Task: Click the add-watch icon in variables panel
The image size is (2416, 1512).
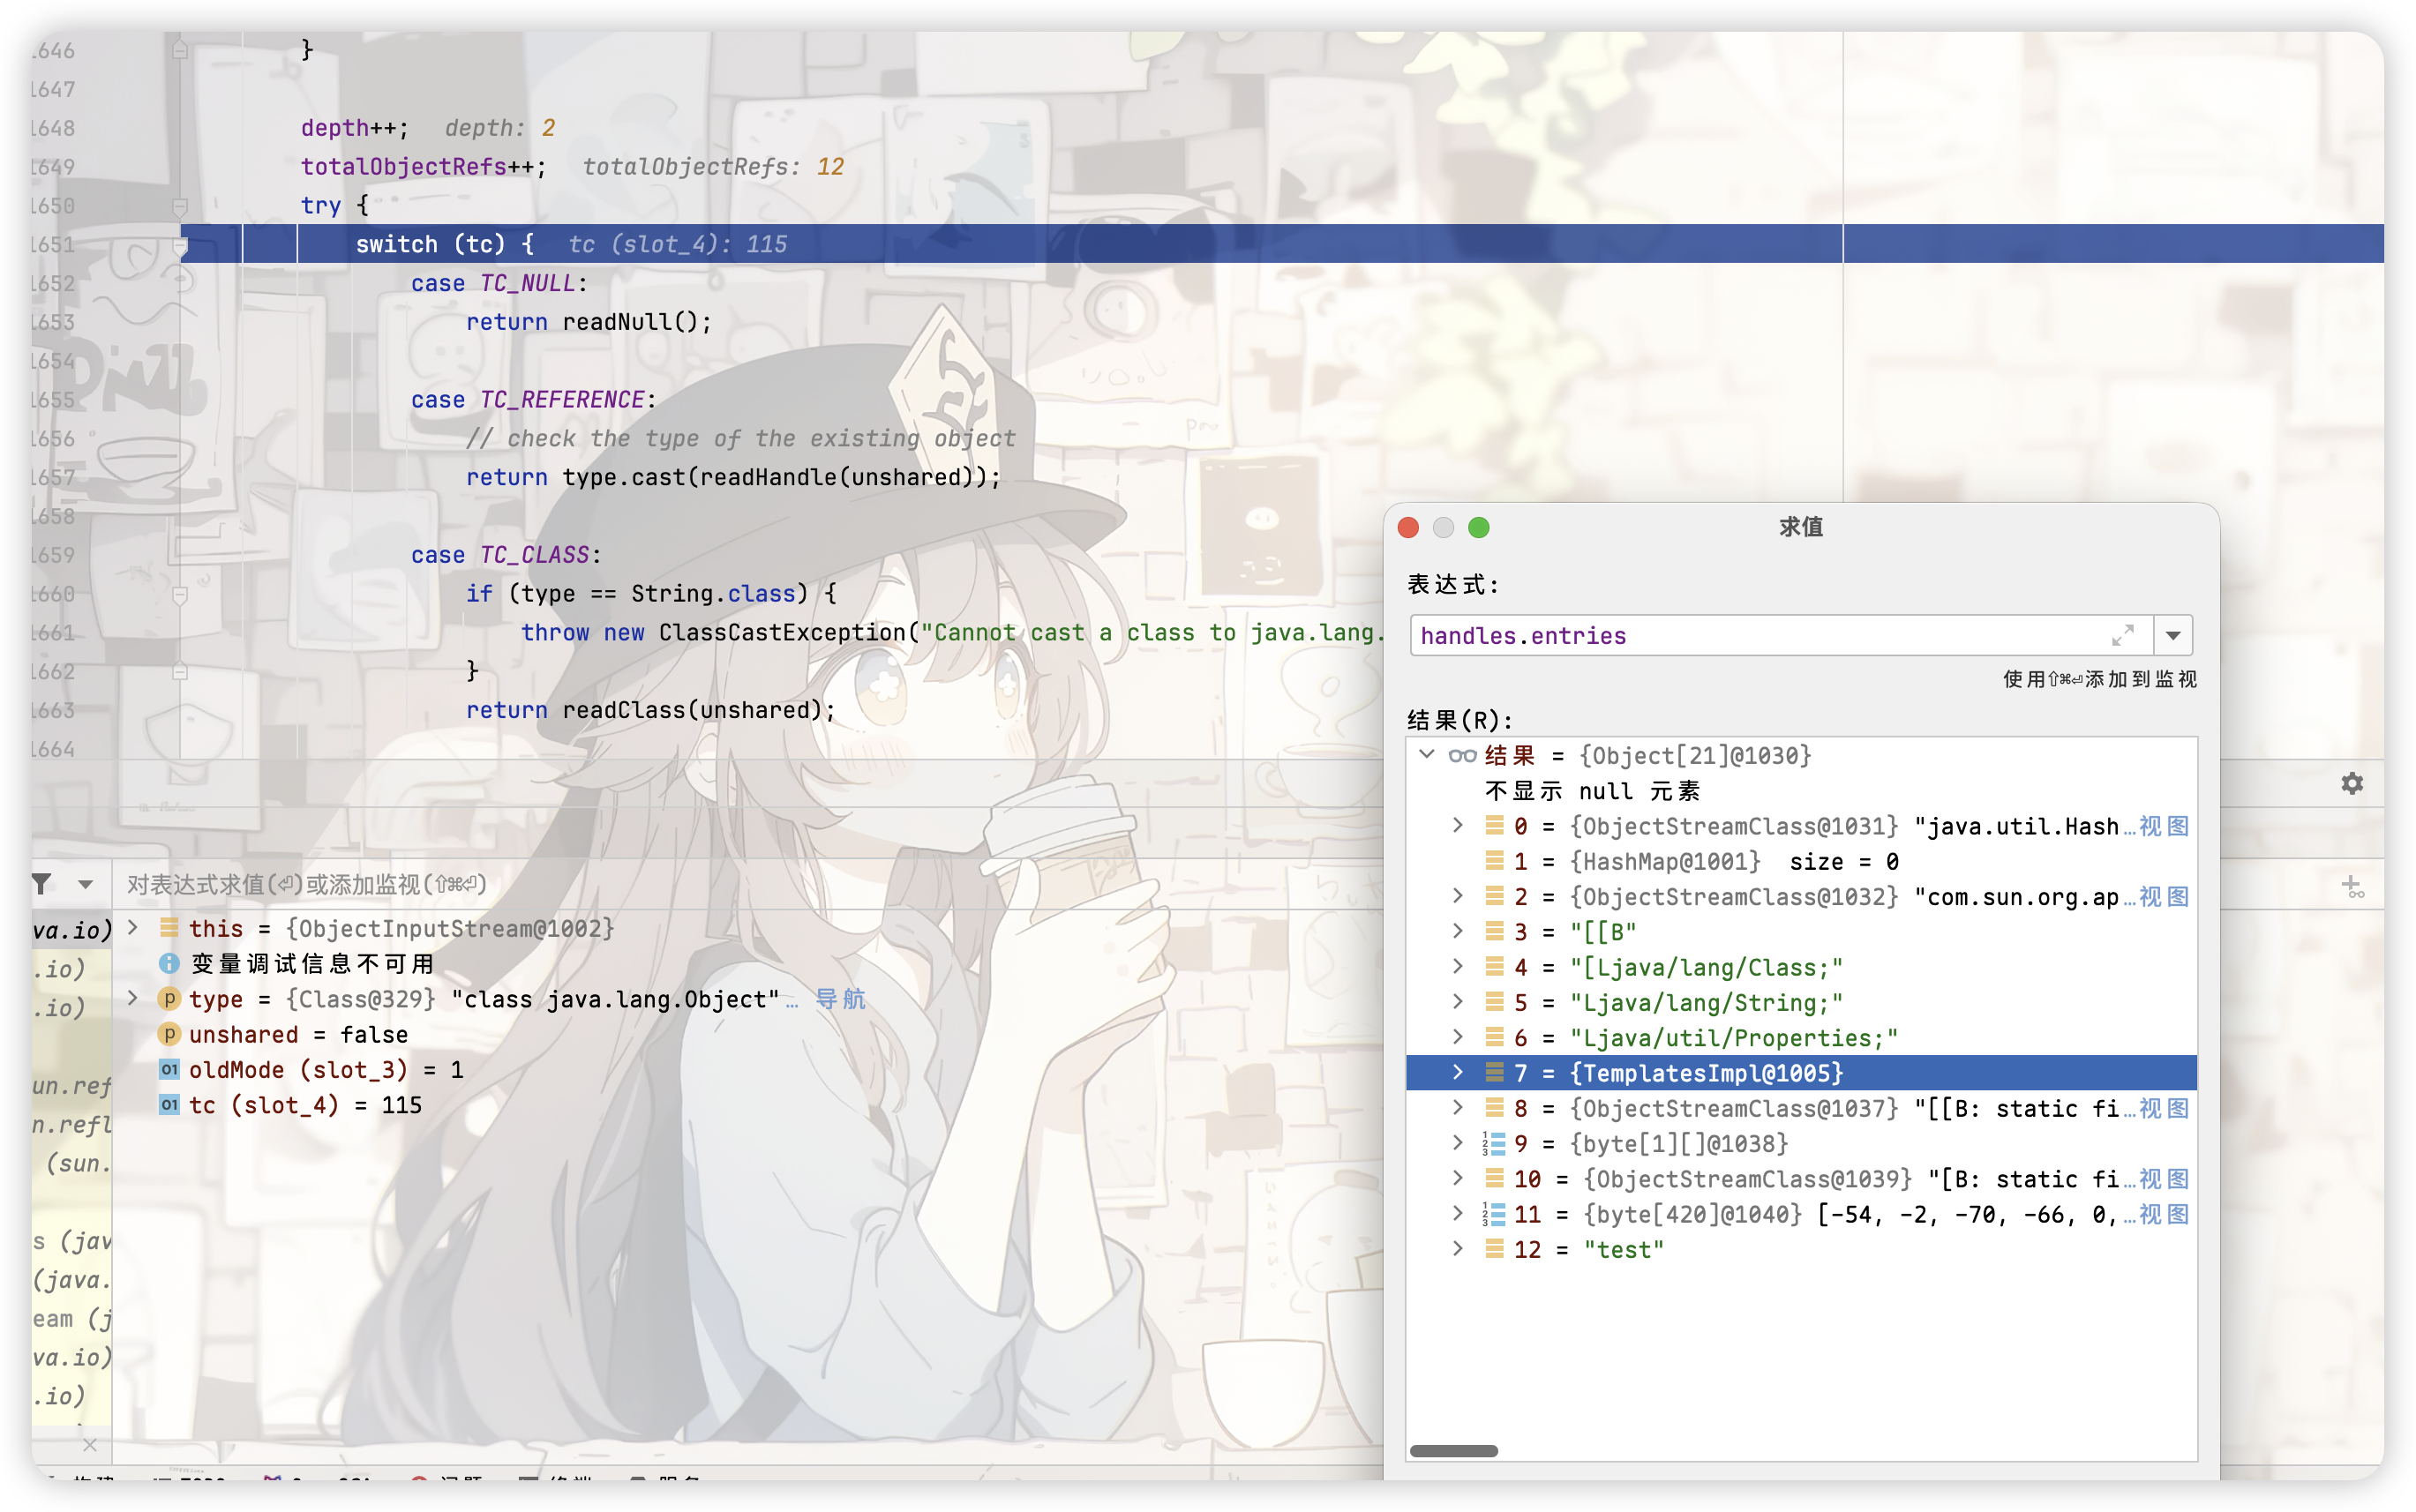Action: pos(2352,886)
